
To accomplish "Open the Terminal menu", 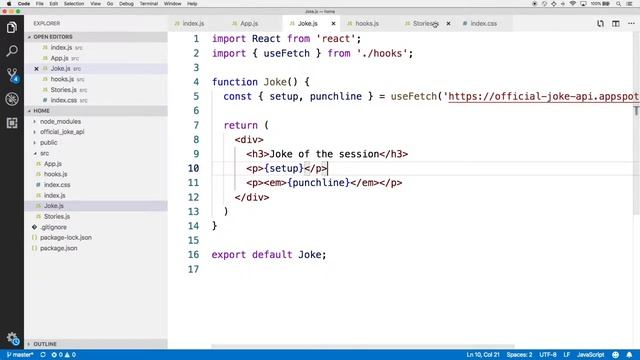I will click(149, 4).
